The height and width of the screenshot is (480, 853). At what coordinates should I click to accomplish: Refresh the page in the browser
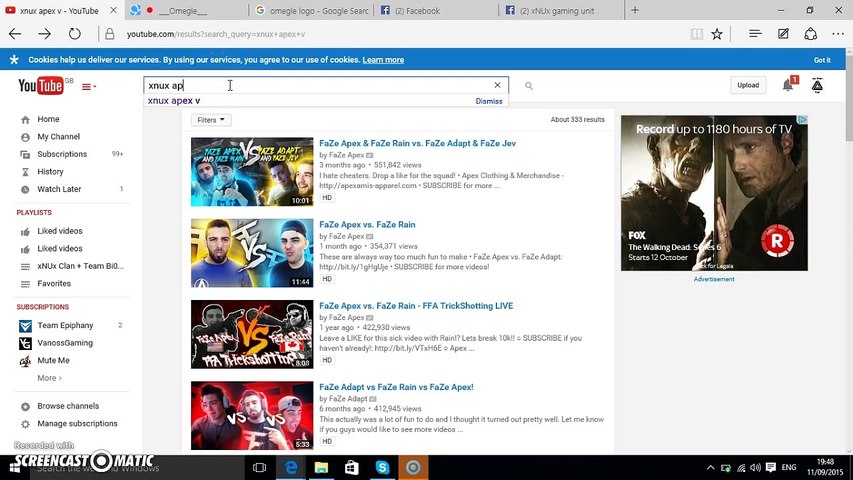74,34
